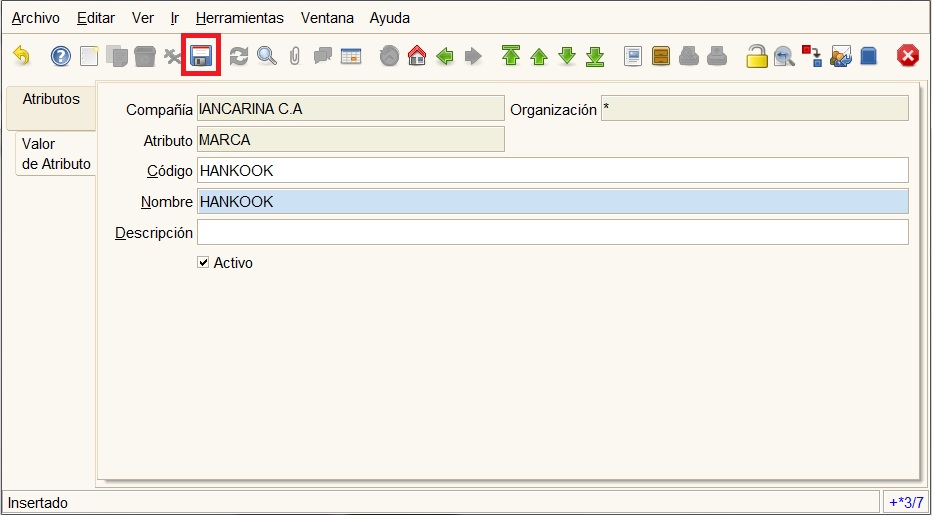Click the gray right arrow Forward icon
The image size is (932, 515).
pyautogui.click(x=473, y=56)
